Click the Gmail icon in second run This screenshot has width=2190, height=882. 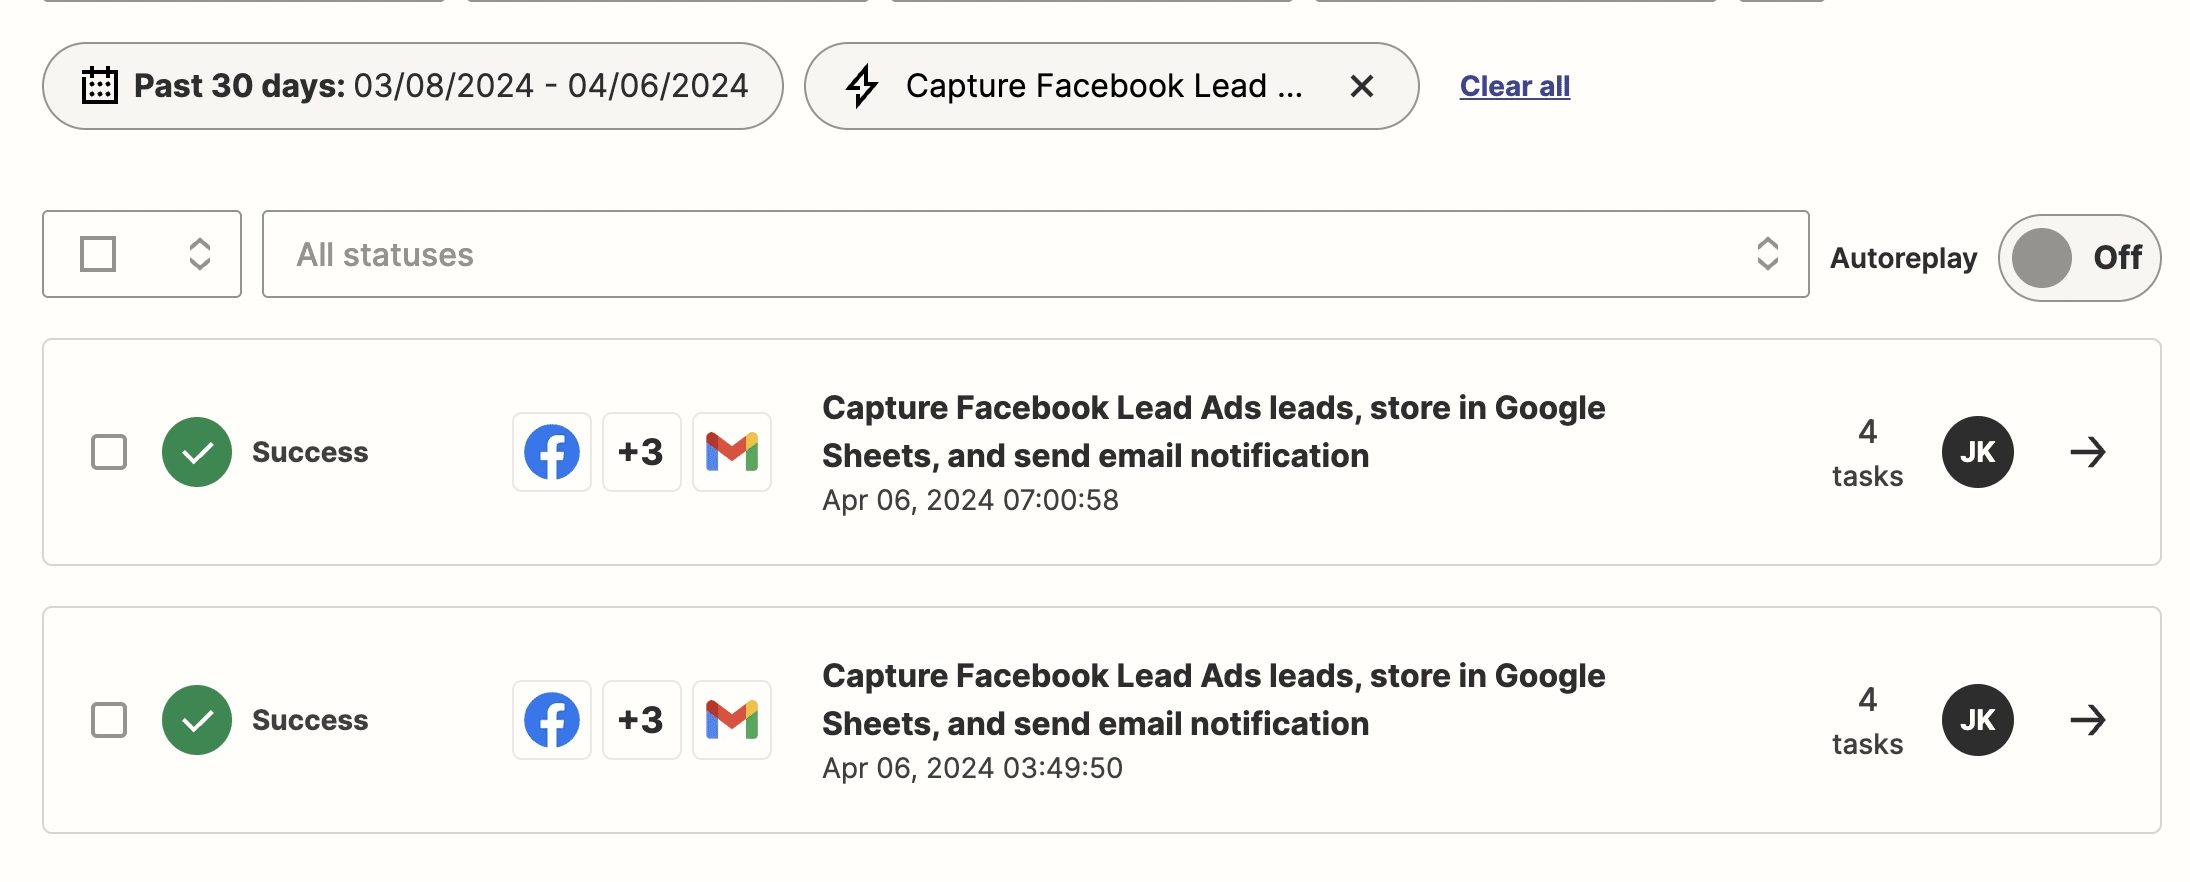(731, 720)
